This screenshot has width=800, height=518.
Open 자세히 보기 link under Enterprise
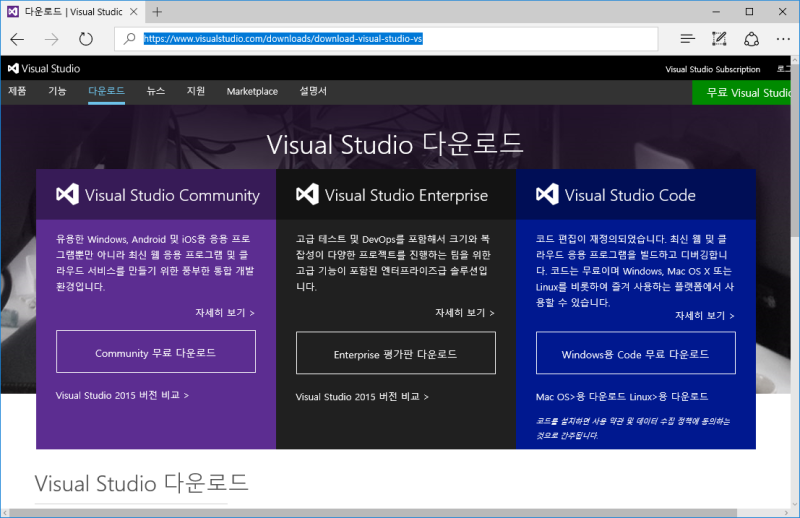465,313
